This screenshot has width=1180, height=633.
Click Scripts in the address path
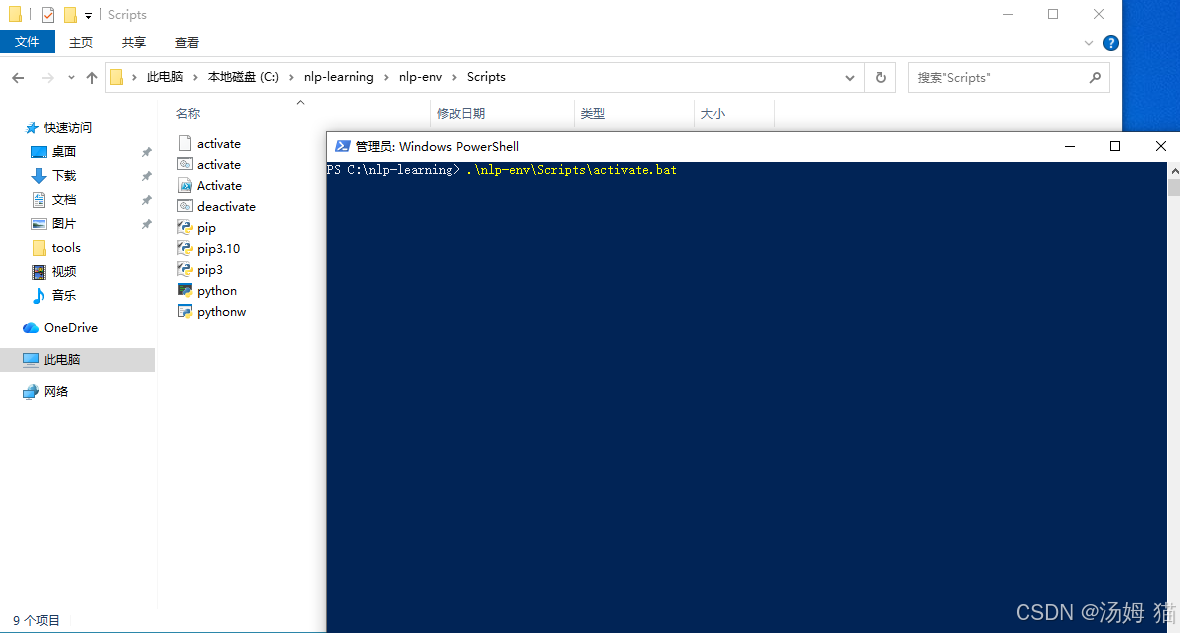pyautogui.click(x=486, y=77)
